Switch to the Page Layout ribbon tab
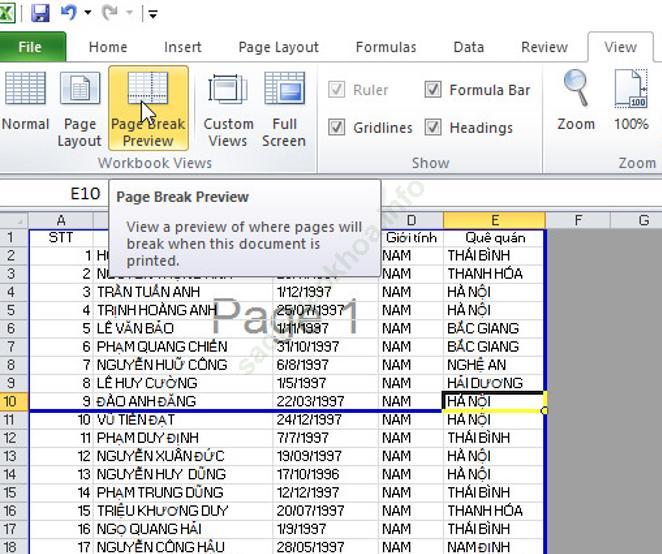Viewport: 662px width, 554px height. pyautogui.click(x=279, y=47)
